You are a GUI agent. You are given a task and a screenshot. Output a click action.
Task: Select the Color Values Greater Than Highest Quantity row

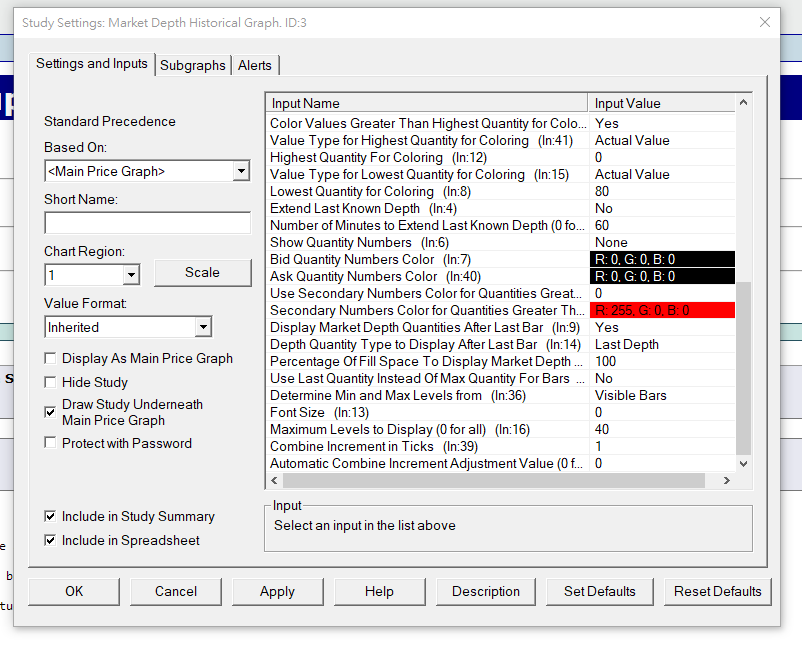pyautogui.click(x=501, y=123)
